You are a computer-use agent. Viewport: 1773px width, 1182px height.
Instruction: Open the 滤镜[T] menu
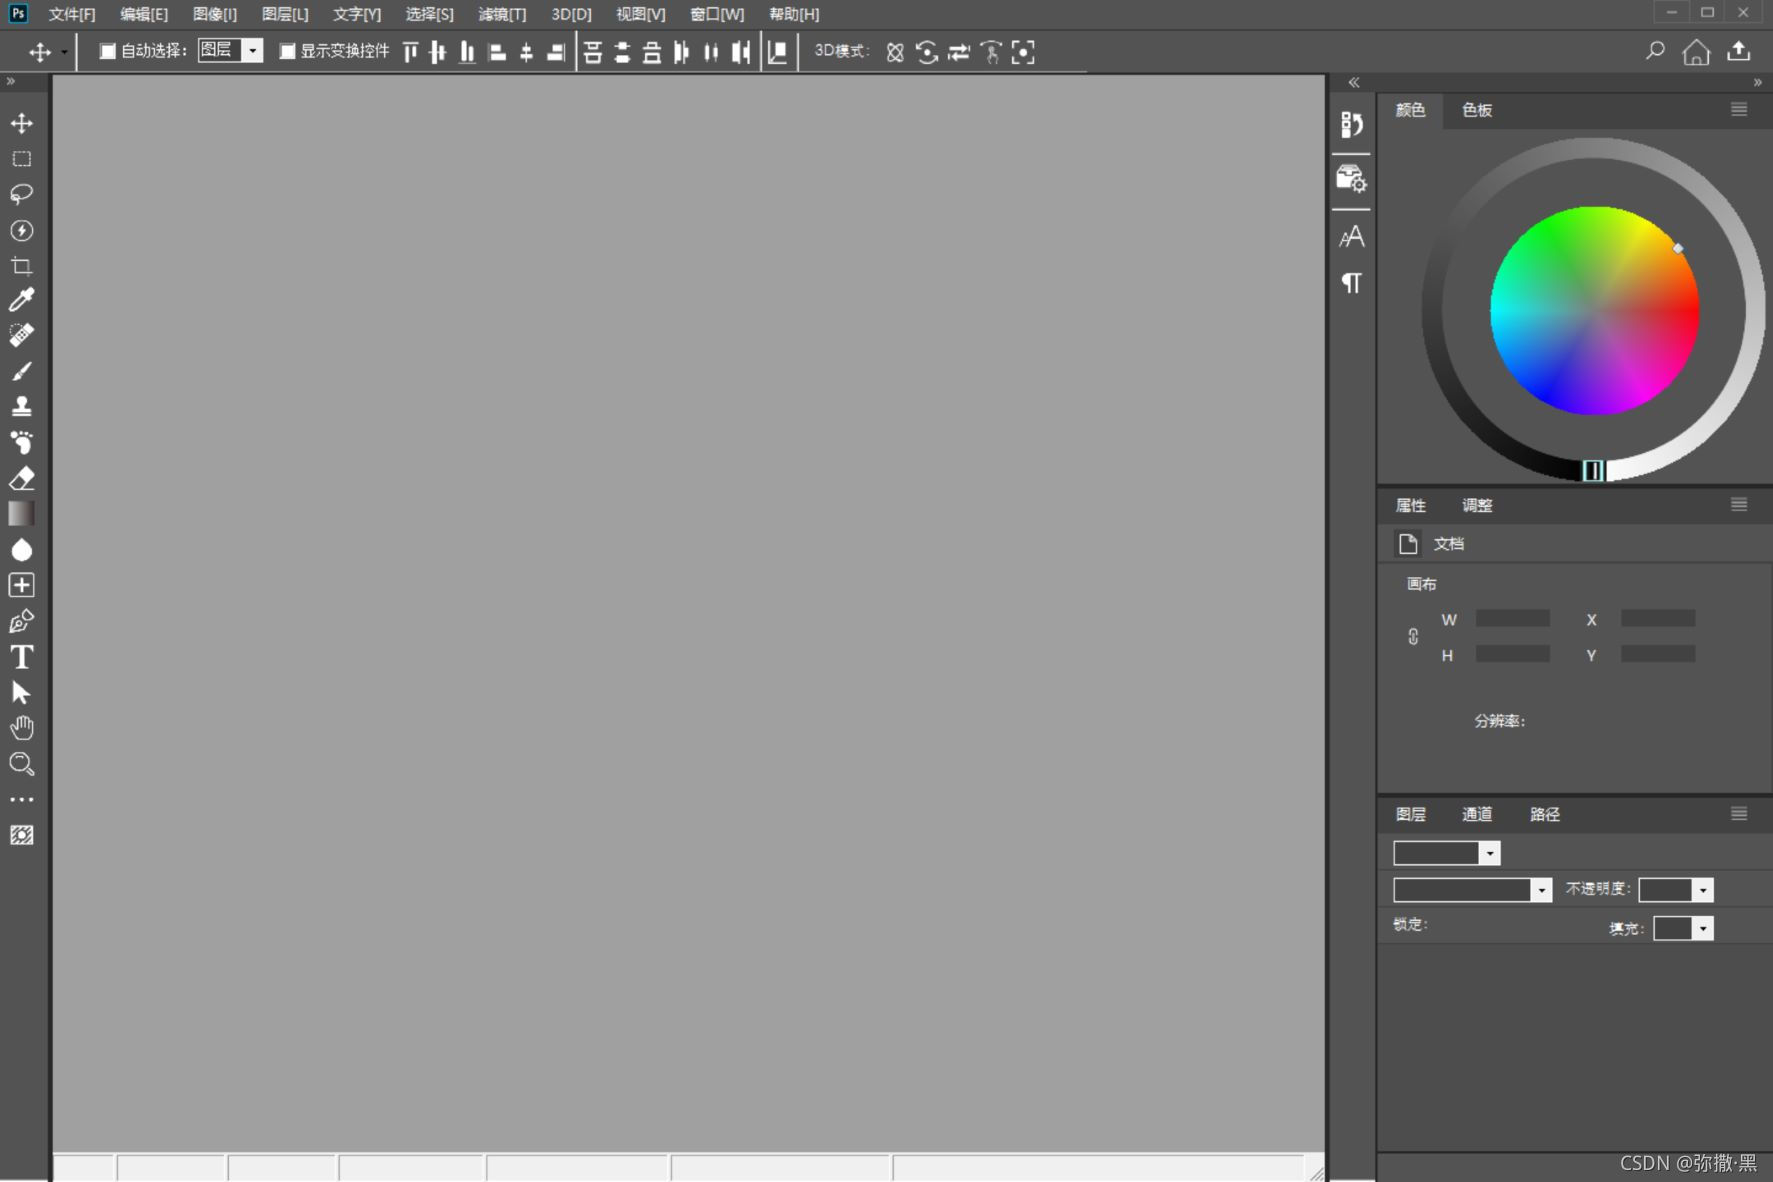(x=502, y=14)
